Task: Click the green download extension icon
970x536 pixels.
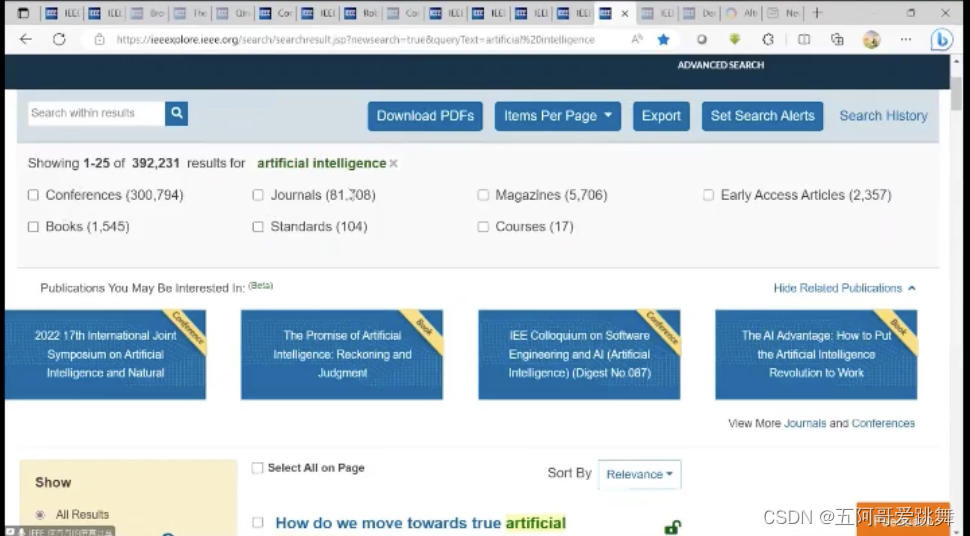Action: (x=734, y=40)
